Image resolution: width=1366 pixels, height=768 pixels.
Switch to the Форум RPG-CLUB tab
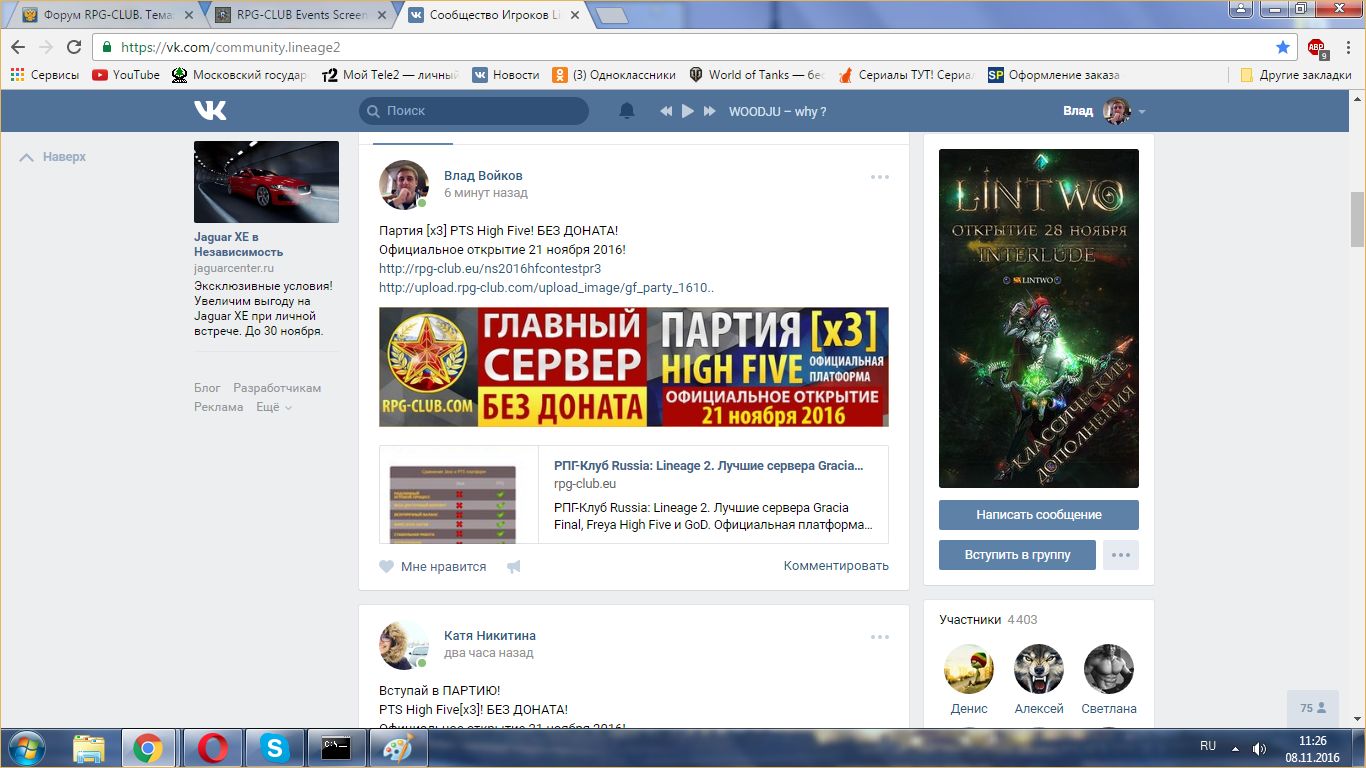[x=106, y=15]
